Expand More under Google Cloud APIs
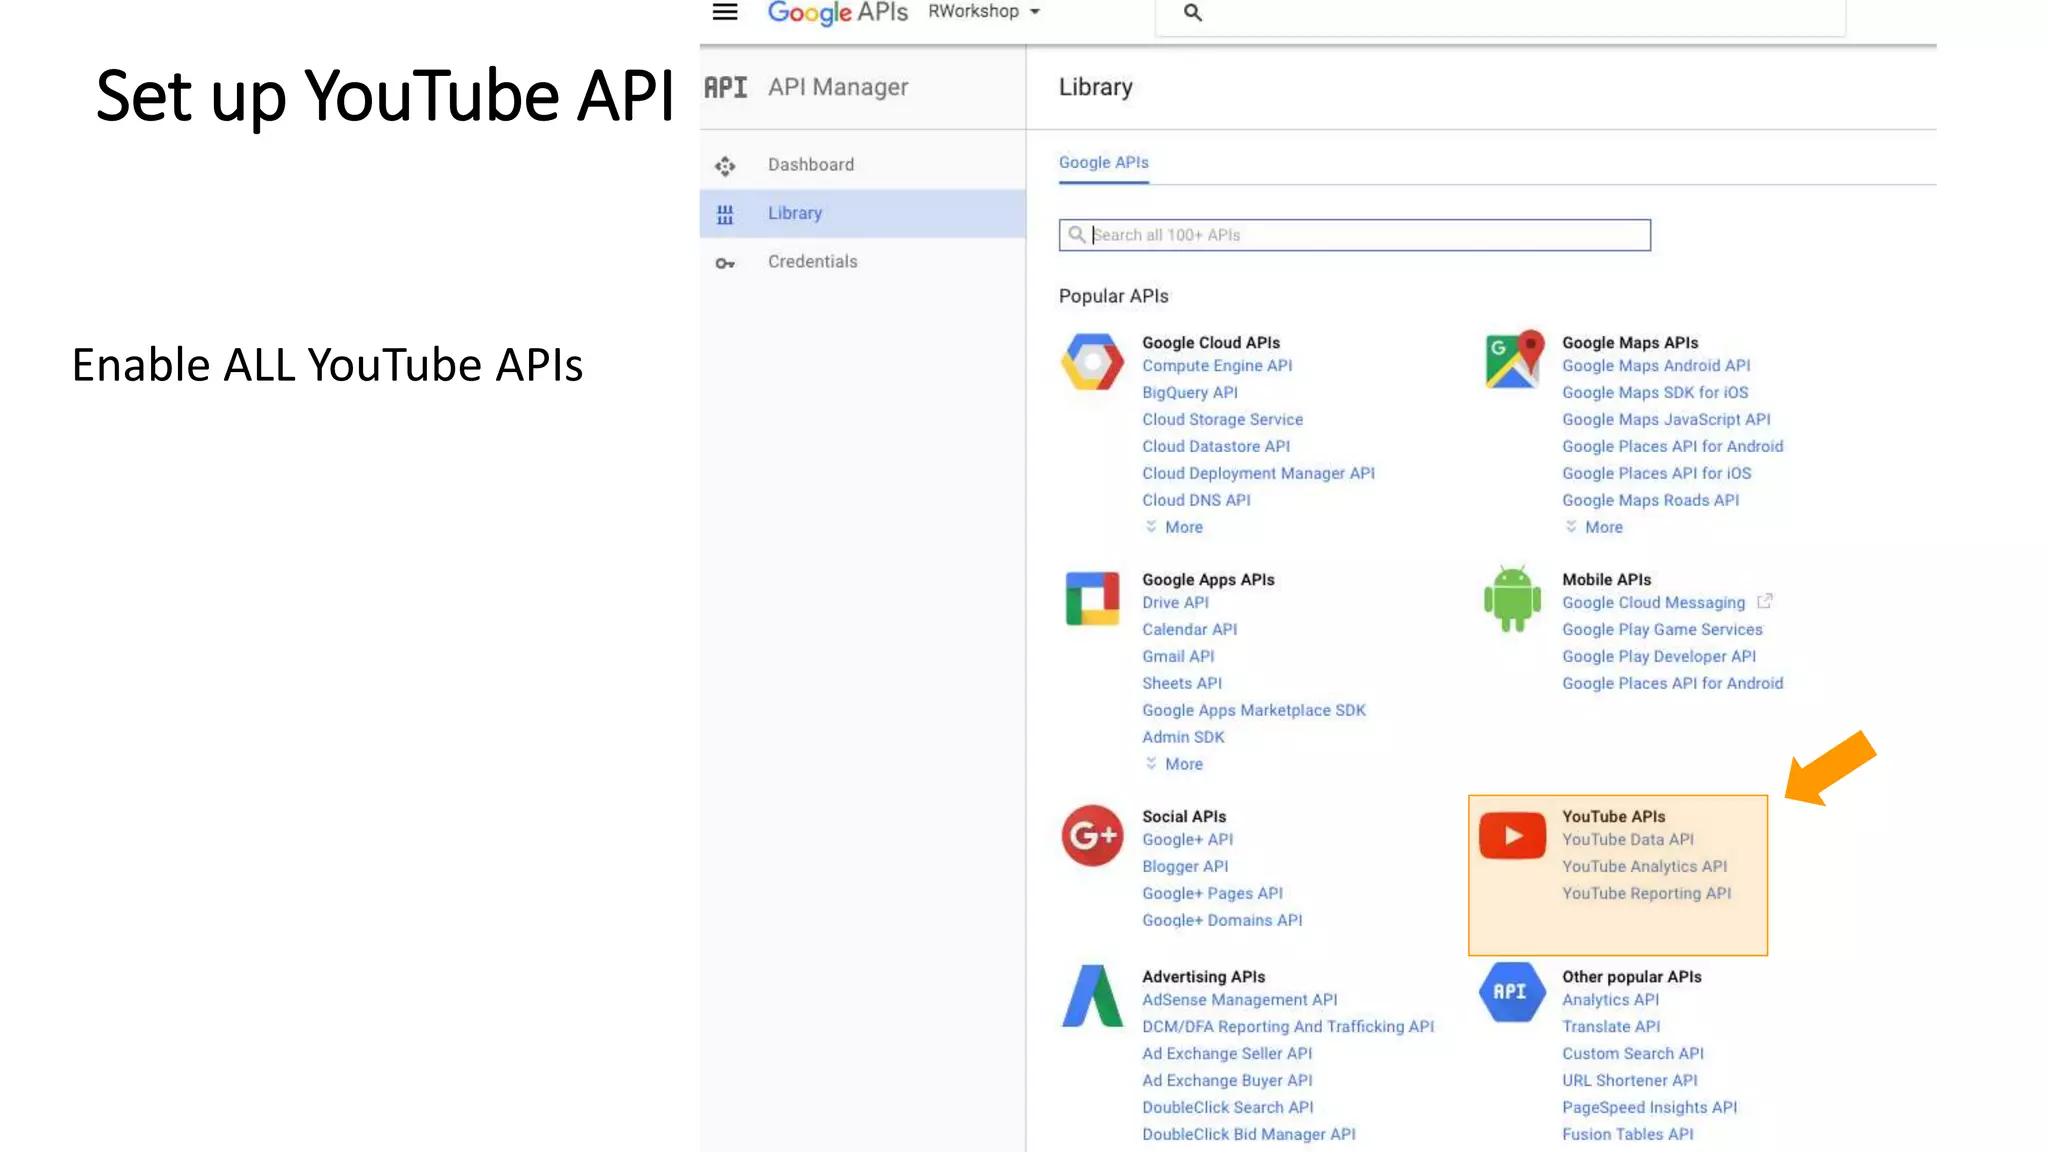Viewport: 2048px width, 1152px height. 1174,527
